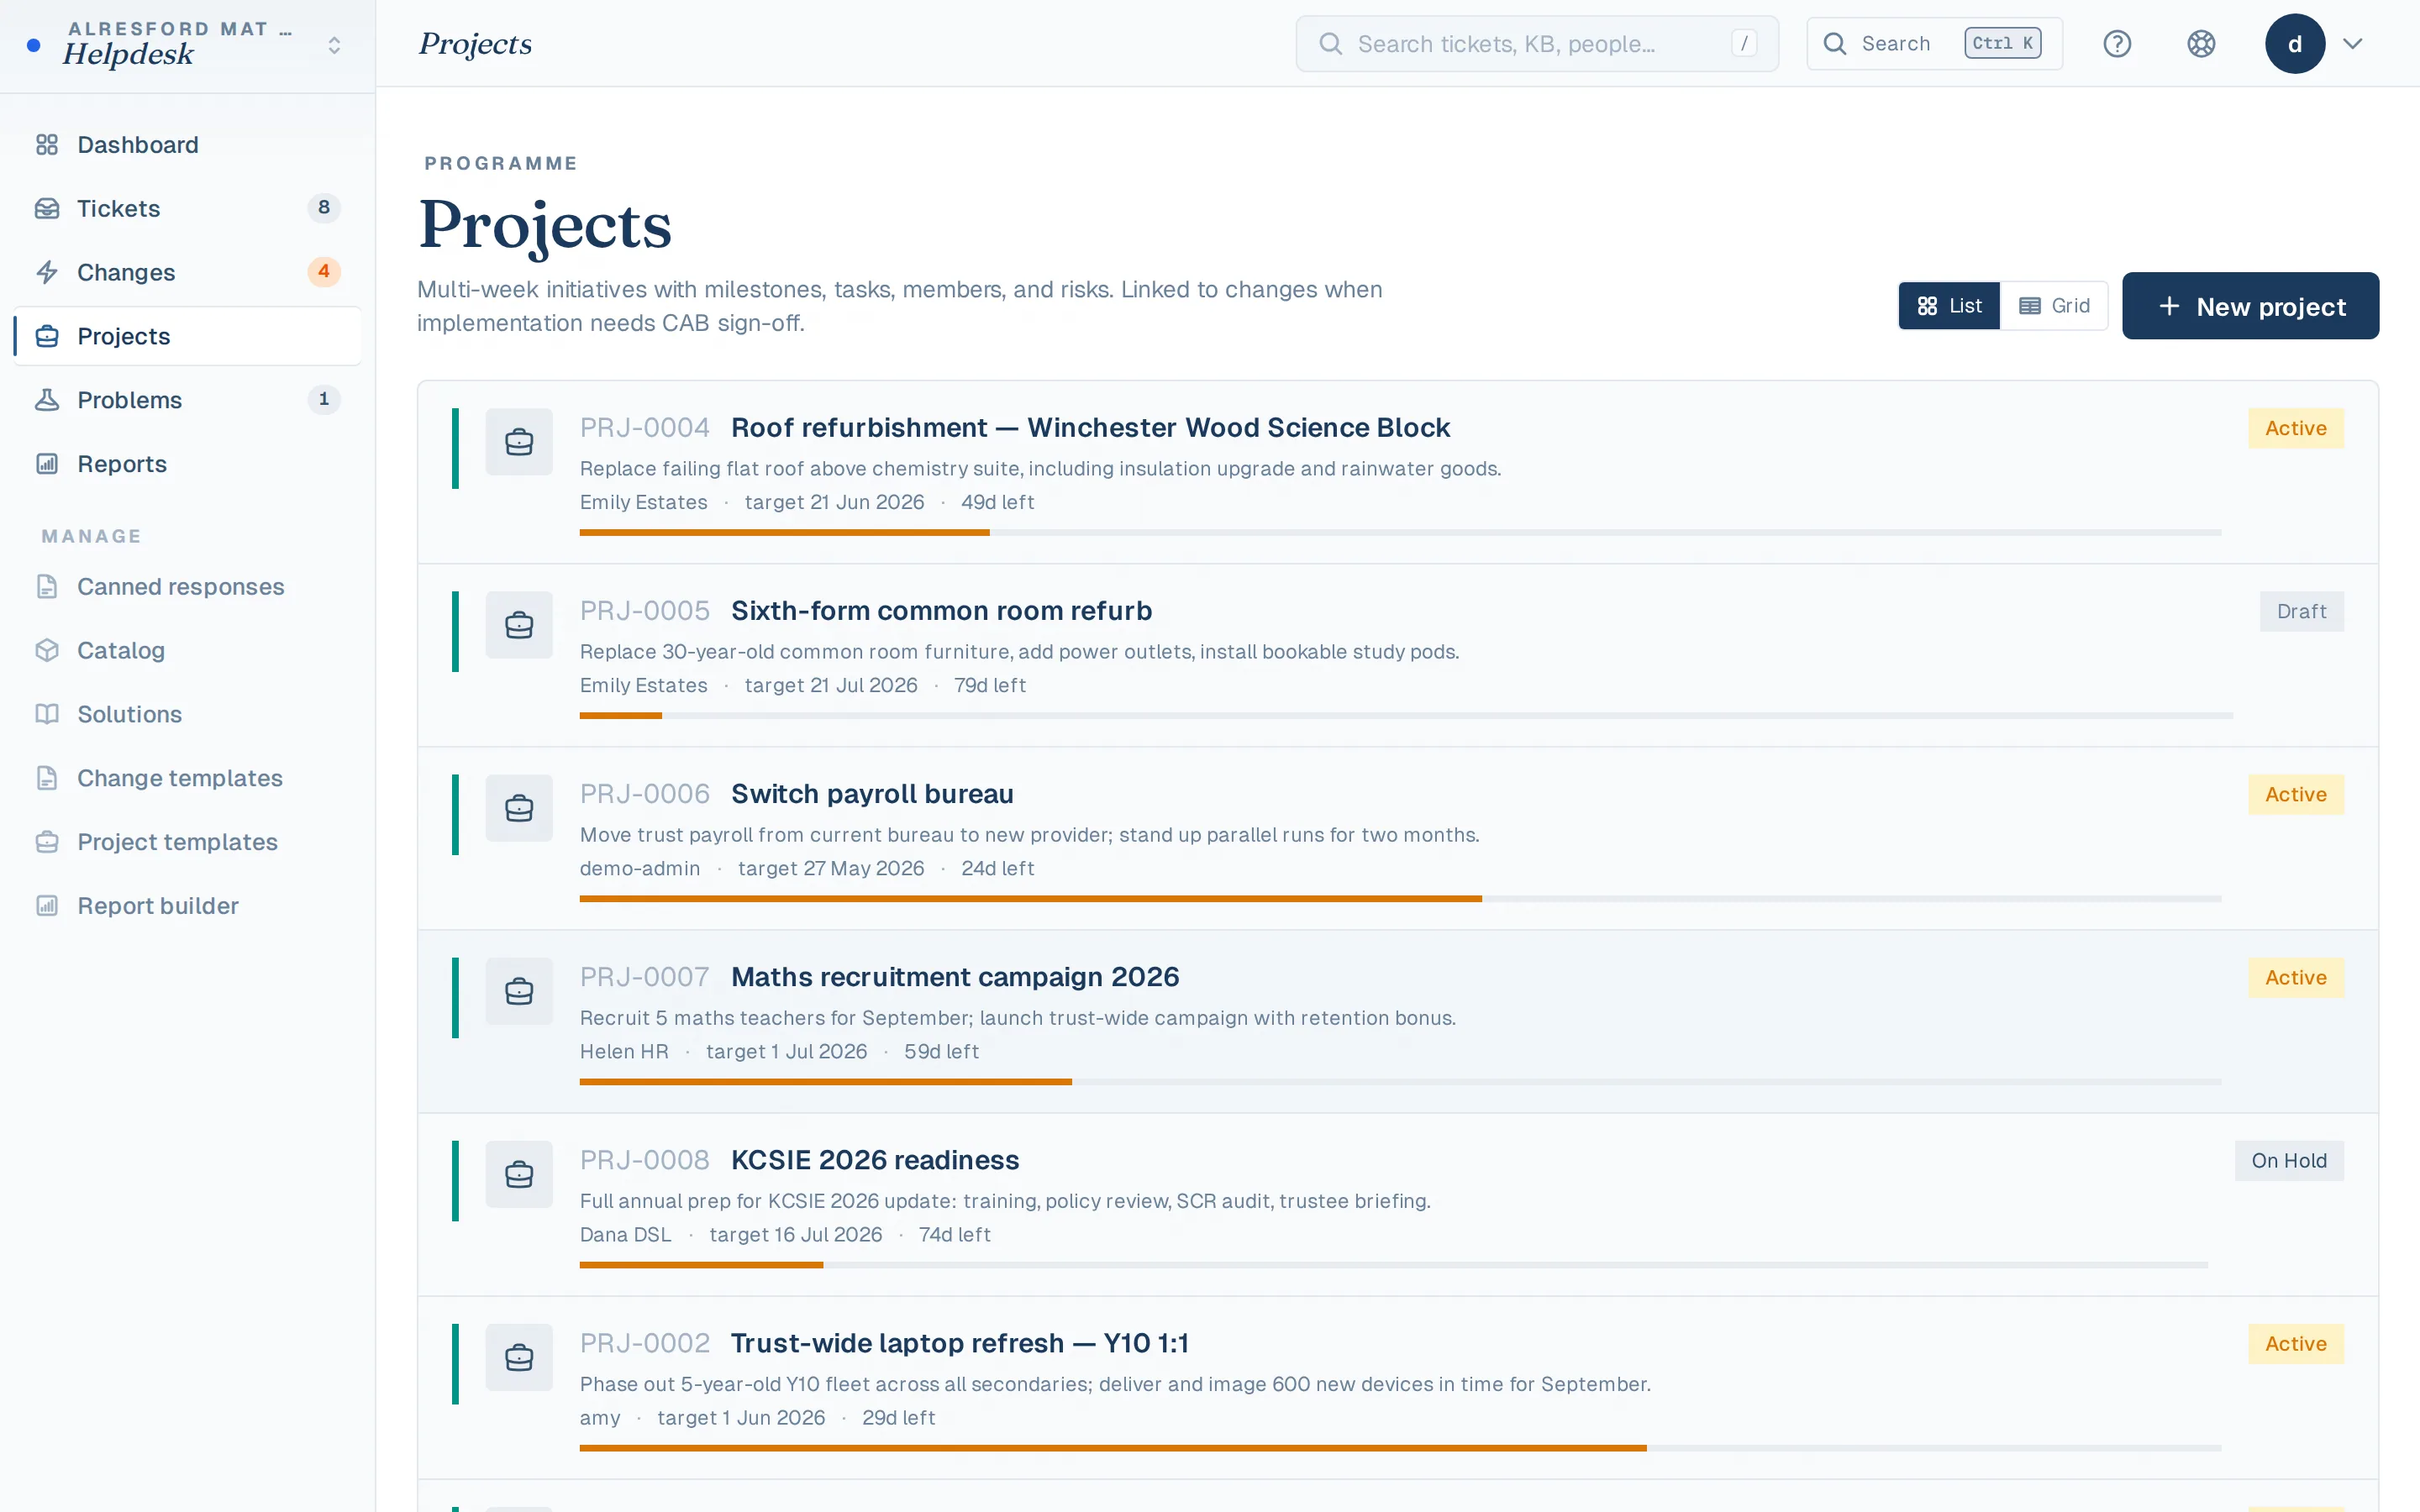Click the New project button
The width and height of the screenshot is (2420, 1512).
tap(2250, 306)
